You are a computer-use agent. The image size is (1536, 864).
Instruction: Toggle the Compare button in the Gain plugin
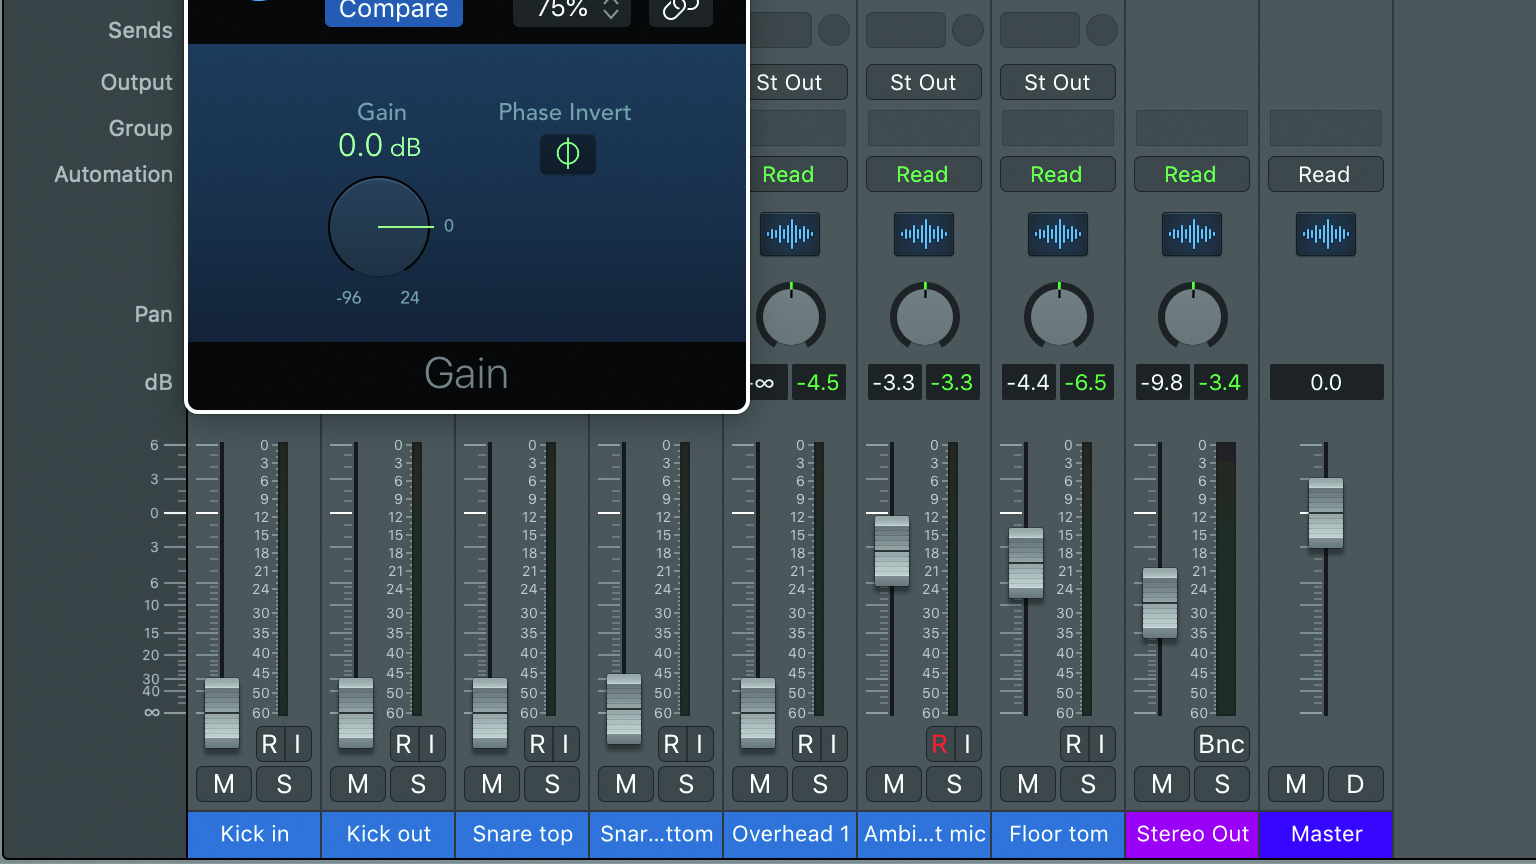(394, 11)
